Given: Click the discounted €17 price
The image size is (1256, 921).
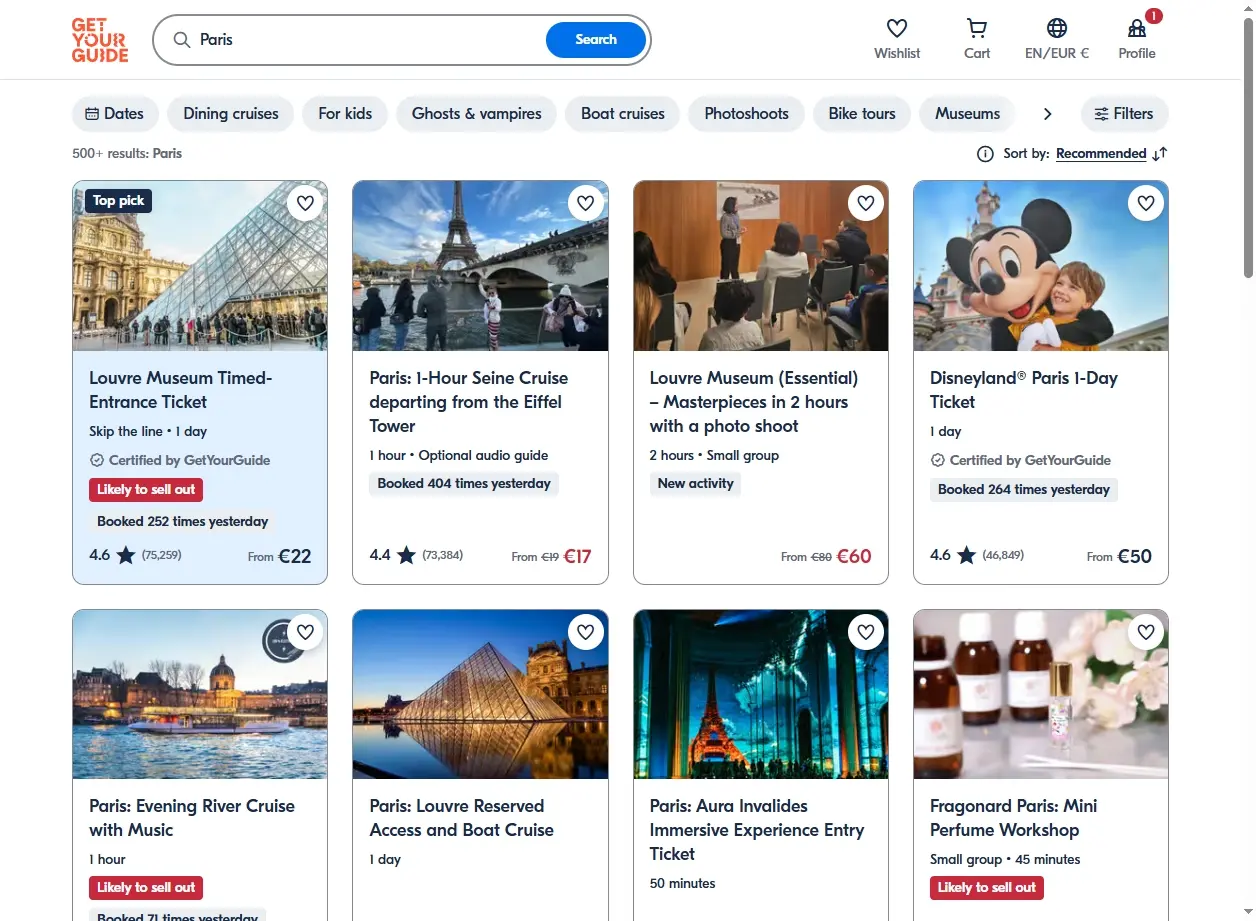Looking at the screenshot, I should (x=577, y=556).
